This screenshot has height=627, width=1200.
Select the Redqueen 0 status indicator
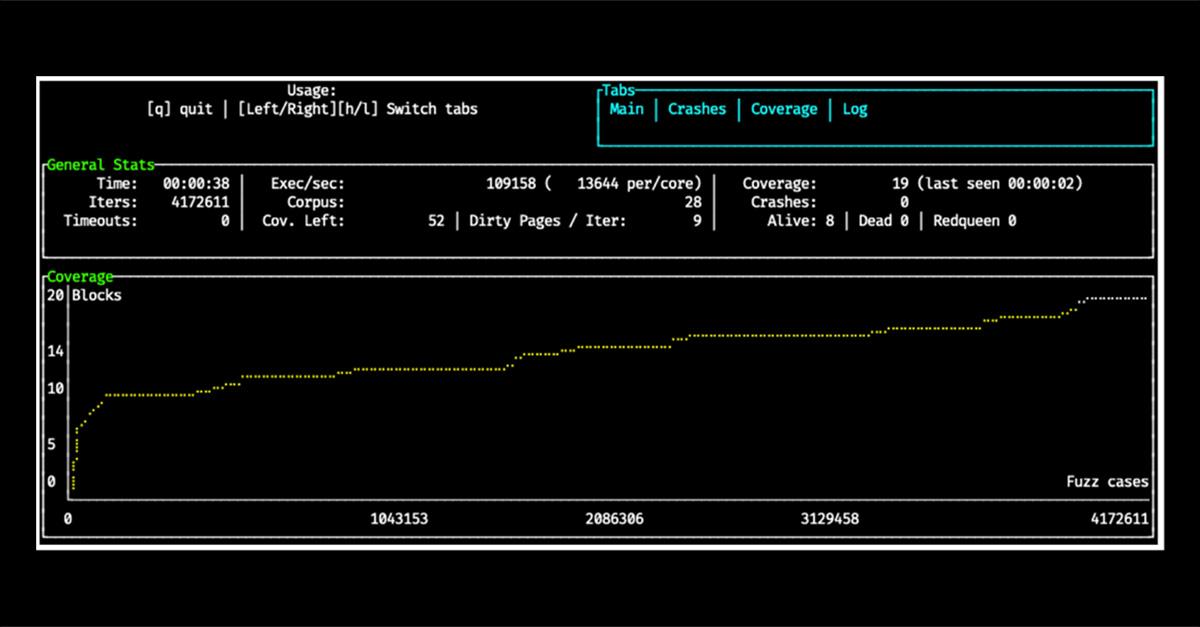[x=974, y=221]
